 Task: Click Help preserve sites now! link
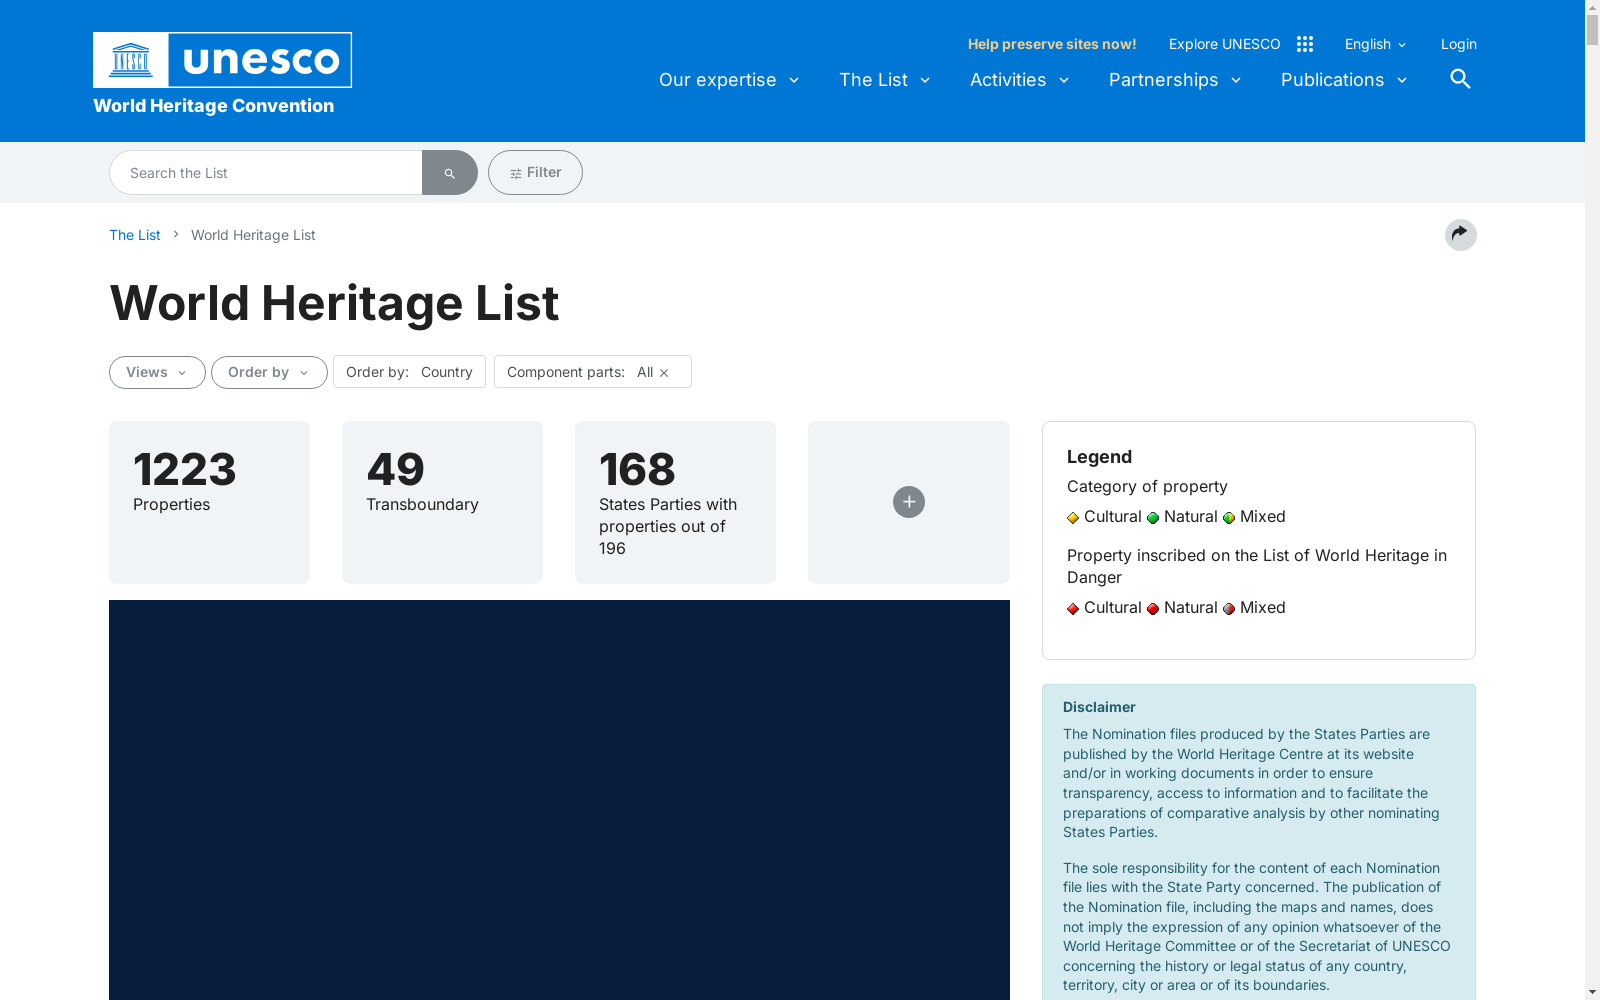click(1052, 44)
